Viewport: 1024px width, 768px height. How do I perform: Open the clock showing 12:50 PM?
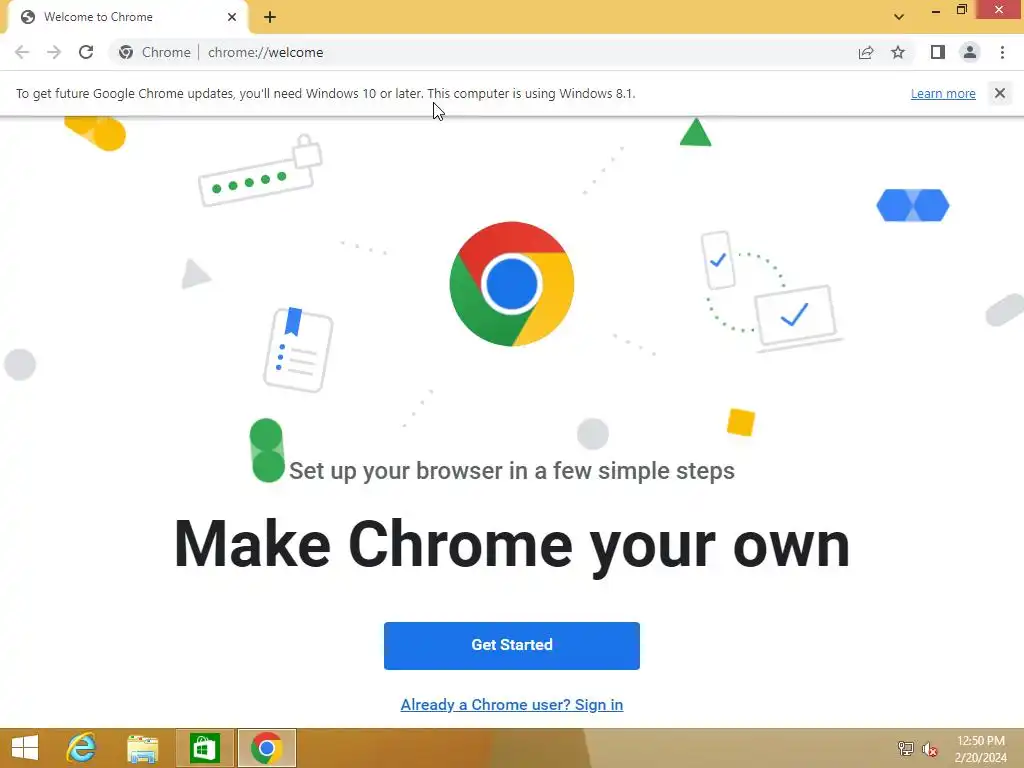tap(980, 749)
